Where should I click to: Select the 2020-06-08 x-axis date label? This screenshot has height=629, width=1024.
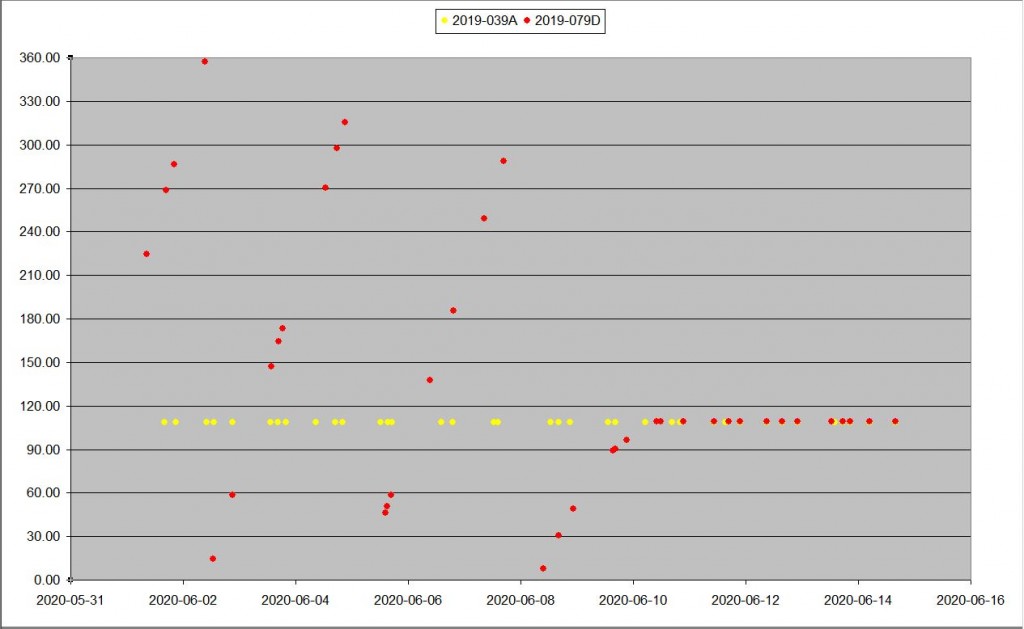520,601
